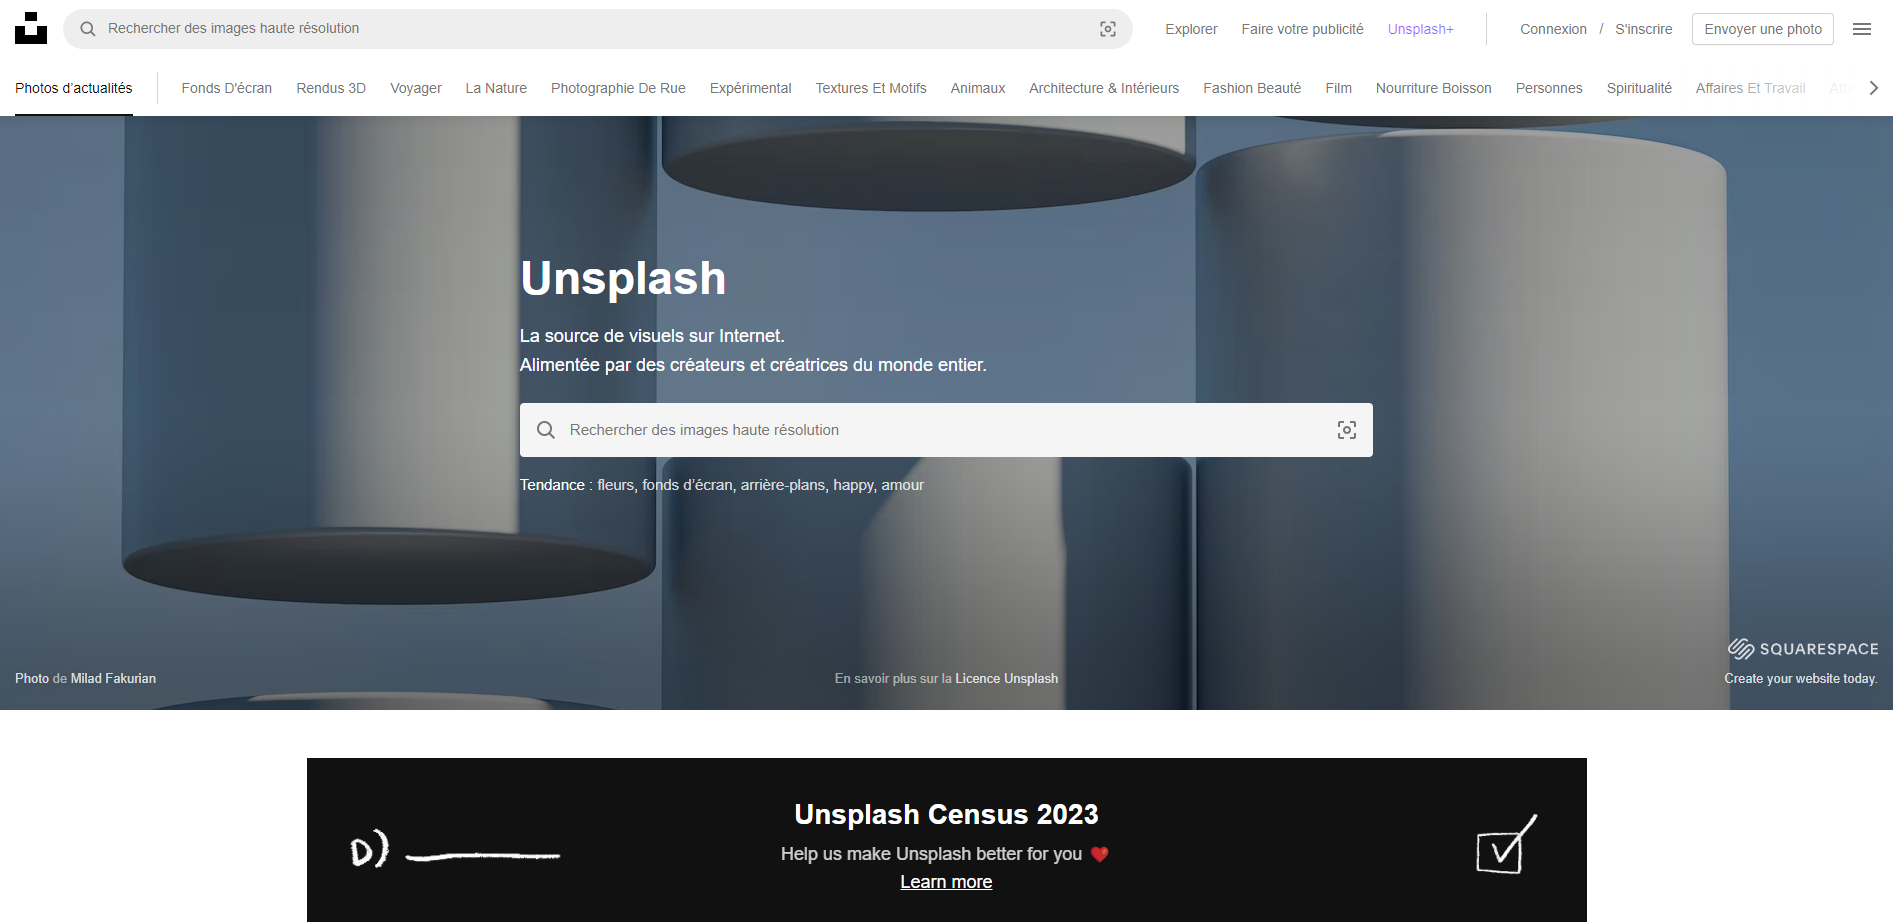Click Learn more on Census banner
Image resolution: width=1893 pixels, height=922 pixels.
[945, 882]
